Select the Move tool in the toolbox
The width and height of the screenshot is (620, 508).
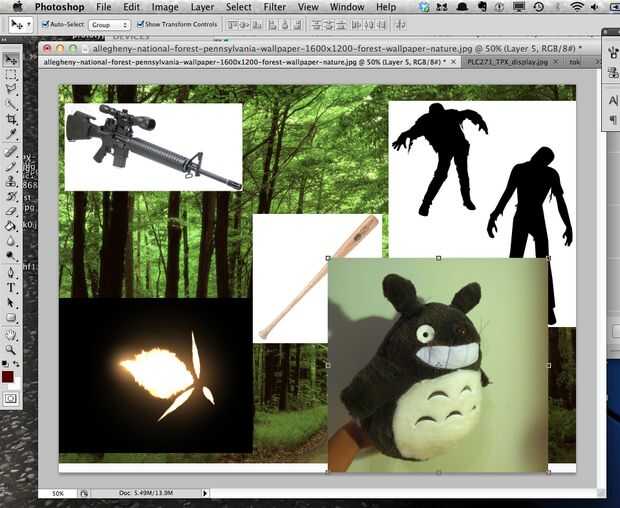[x=11, y=60]
